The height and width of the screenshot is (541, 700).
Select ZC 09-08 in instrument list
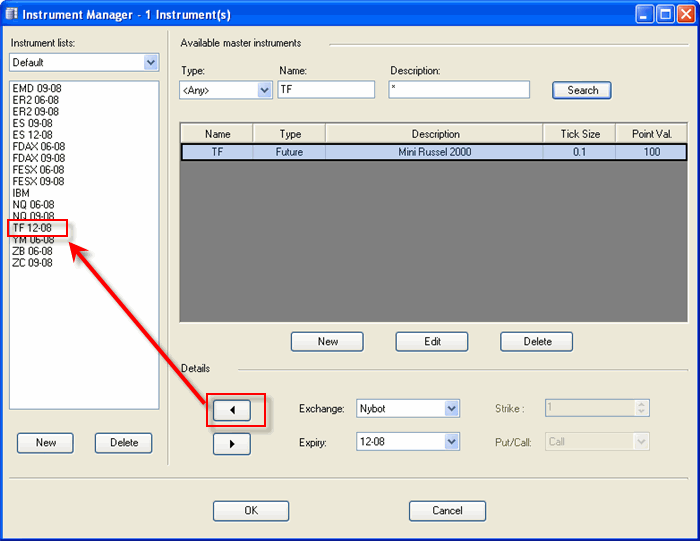(x=32, y=262)
